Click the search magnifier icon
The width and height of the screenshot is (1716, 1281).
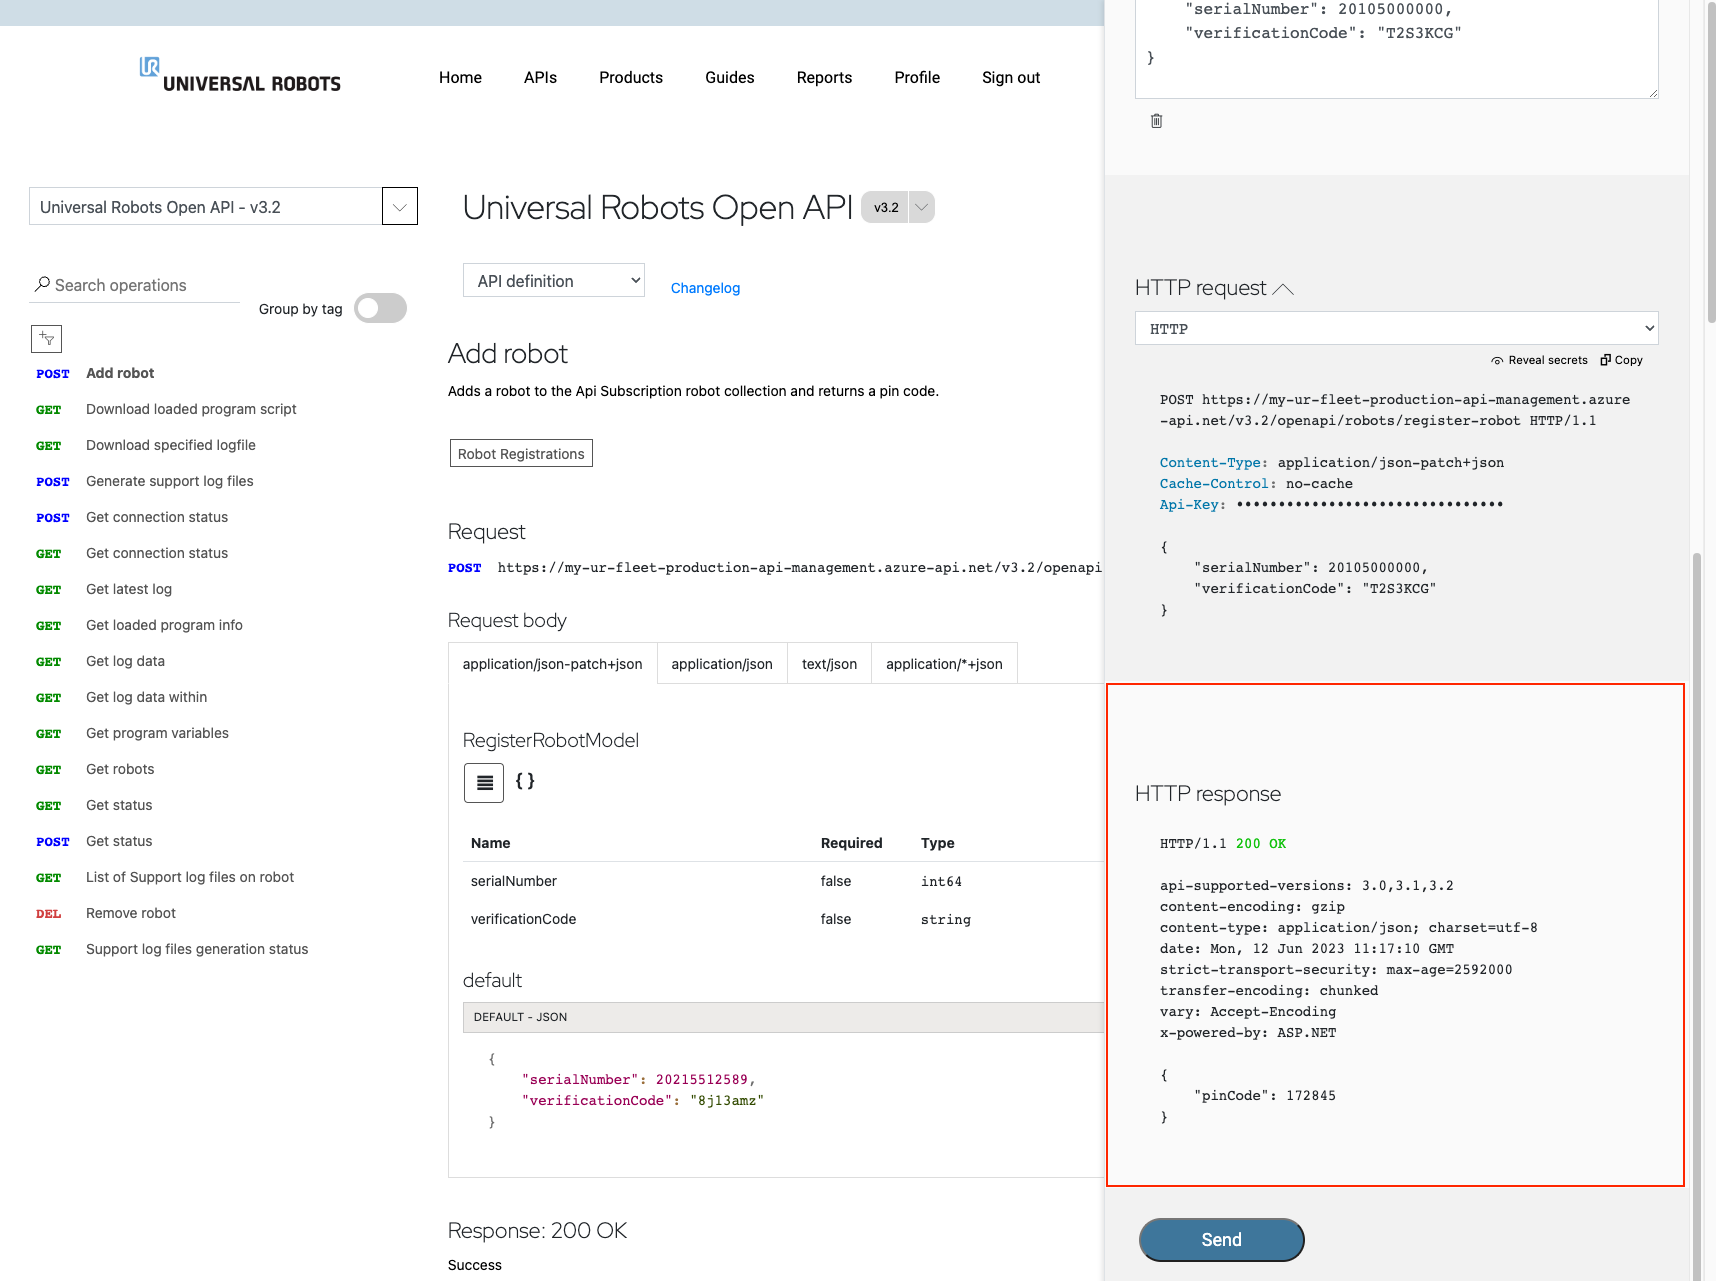tap(42, 284)
